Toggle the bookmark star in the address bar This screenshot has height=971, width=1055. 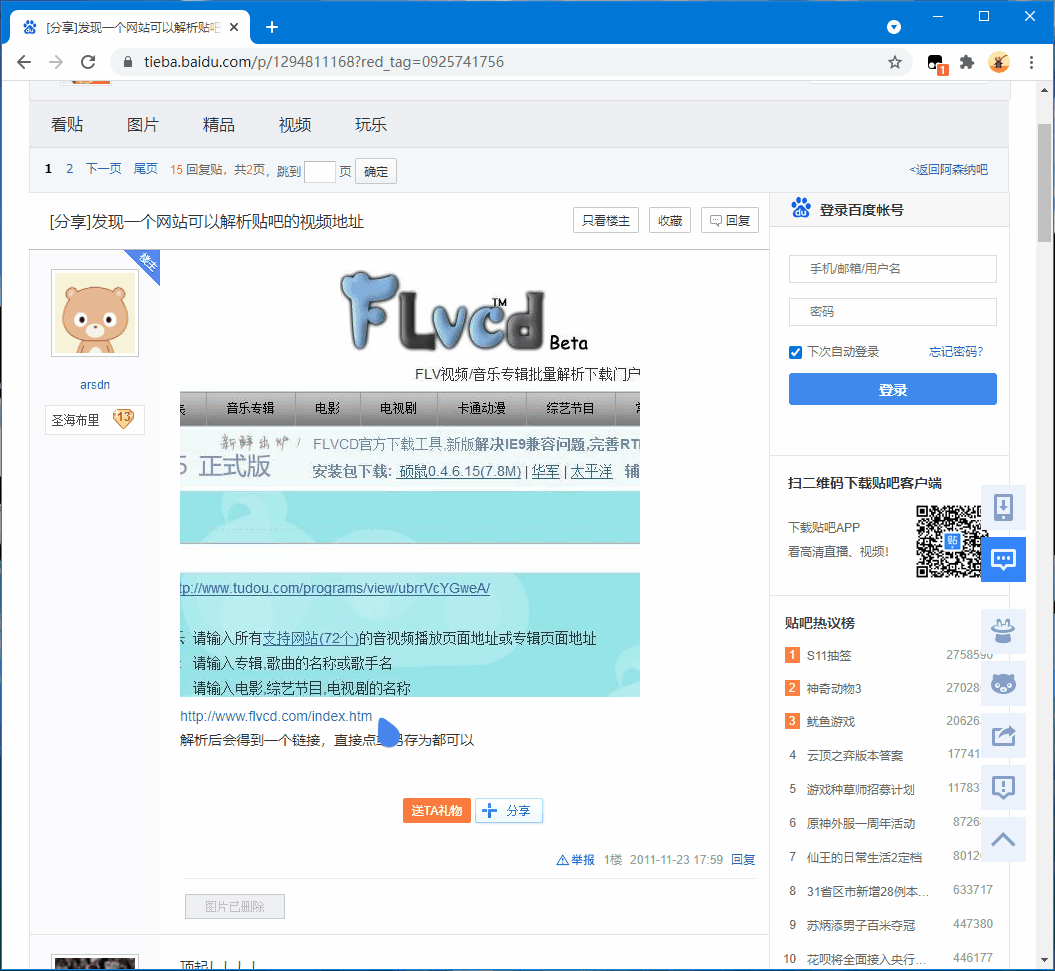(895, 61)
